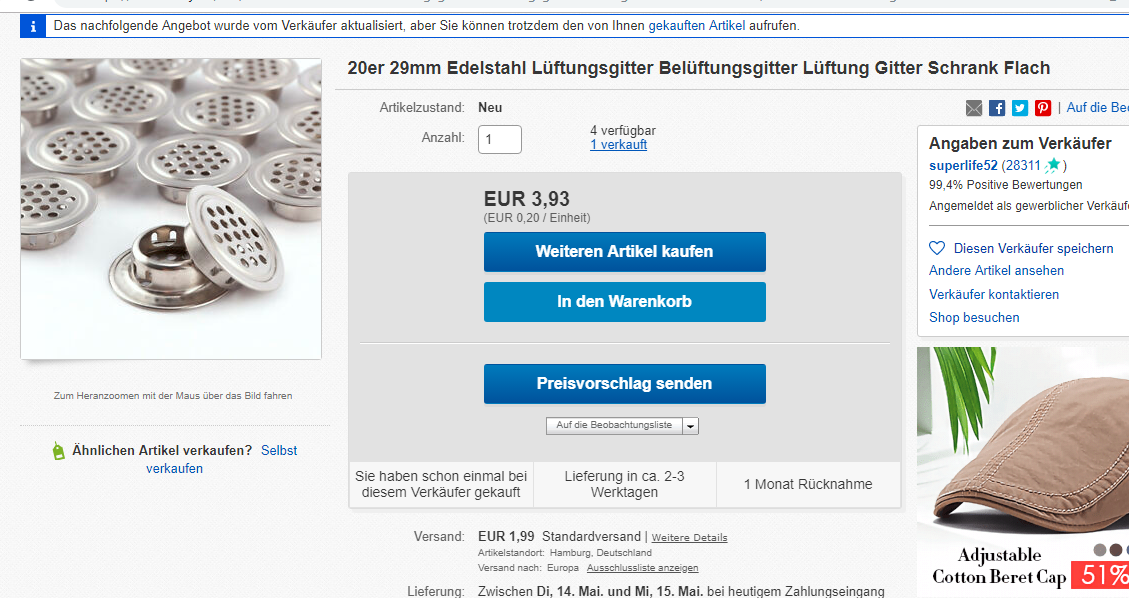Open the '1 verkauft' link
The image size is (1129, 598).
618,145
